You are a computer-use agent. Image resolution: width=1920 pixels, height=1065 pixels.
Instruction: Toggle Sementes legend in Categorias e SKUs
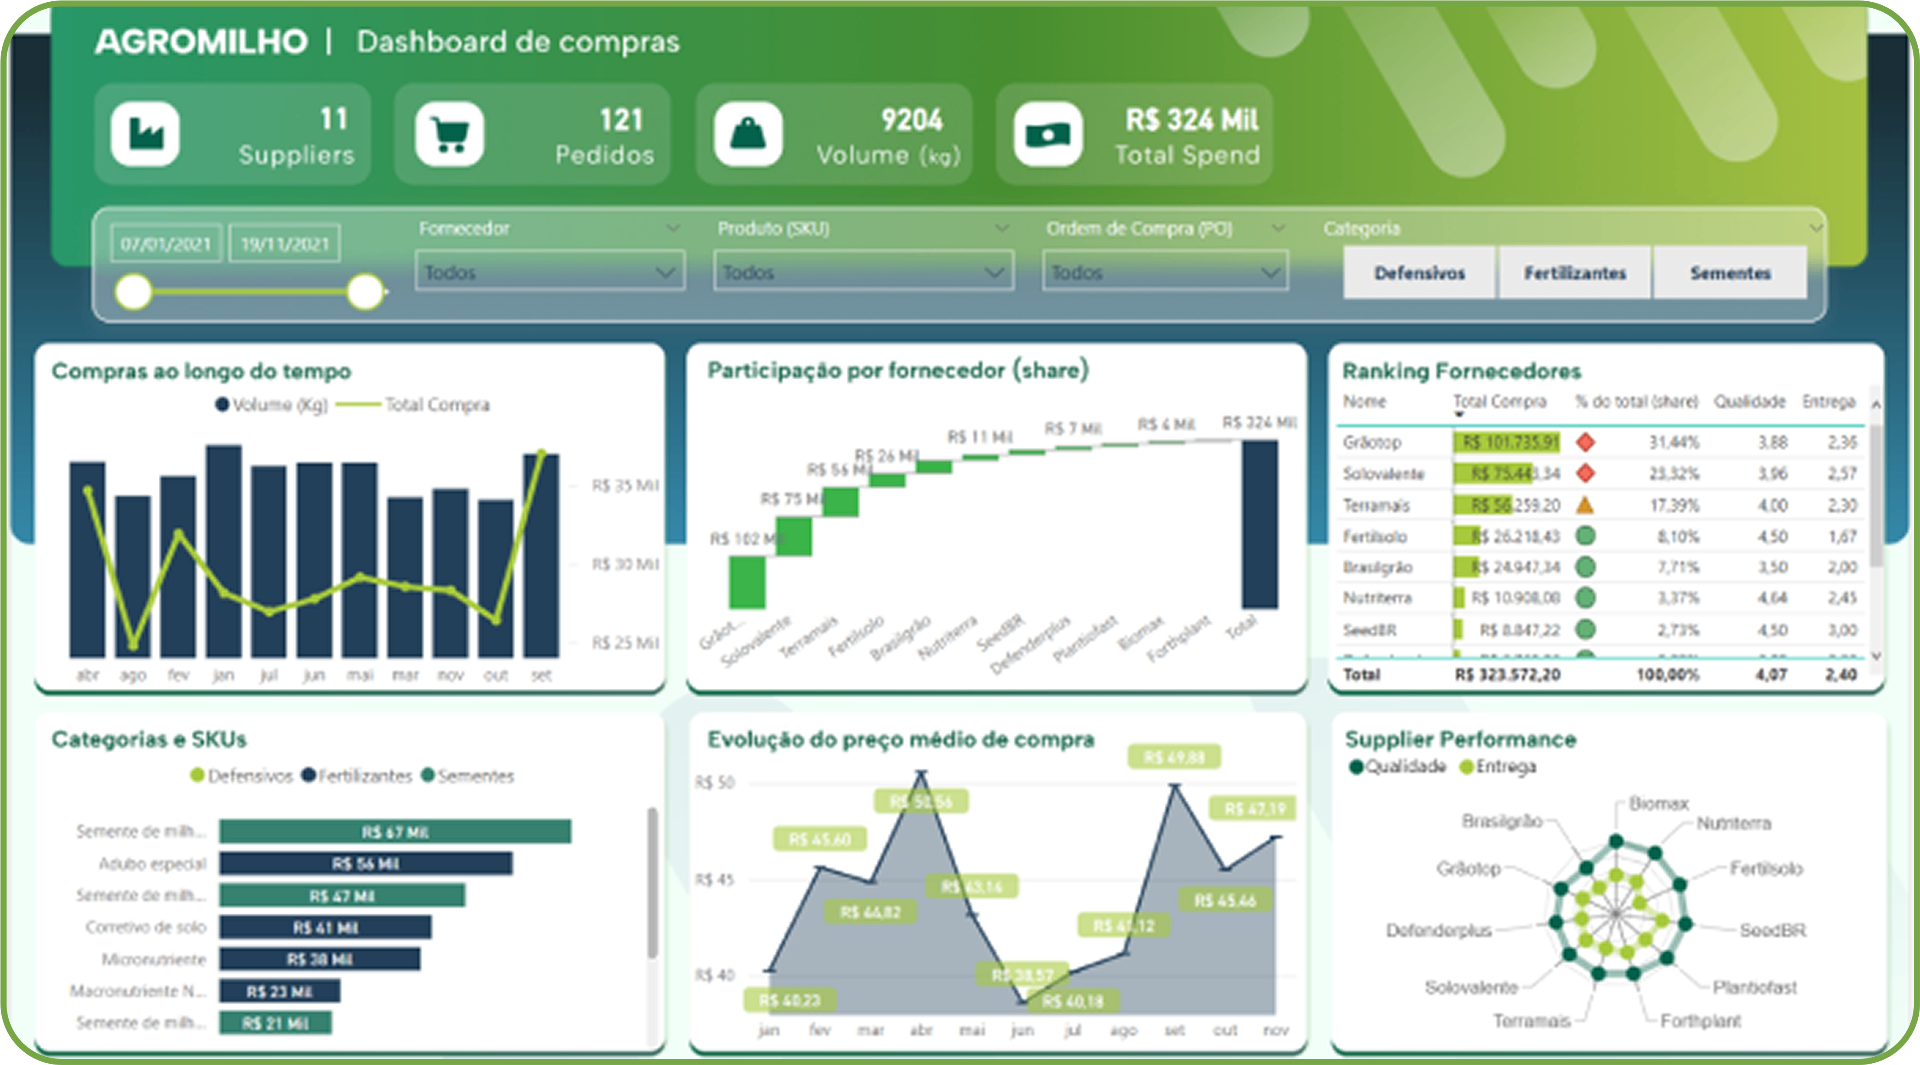tap(468, 776)
